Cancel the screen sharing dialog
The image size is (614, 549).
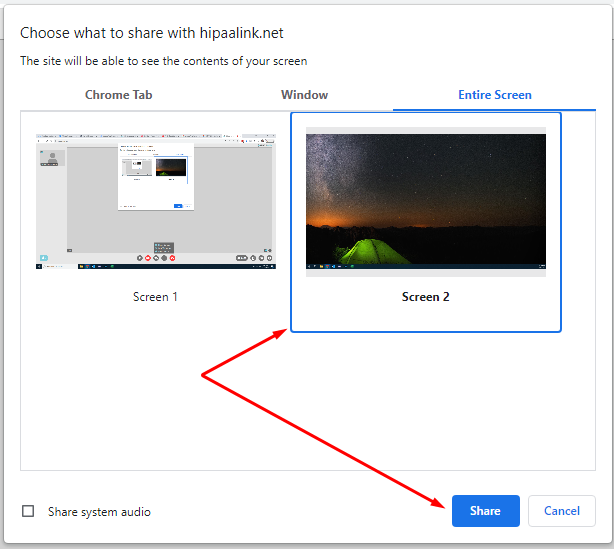561,510
